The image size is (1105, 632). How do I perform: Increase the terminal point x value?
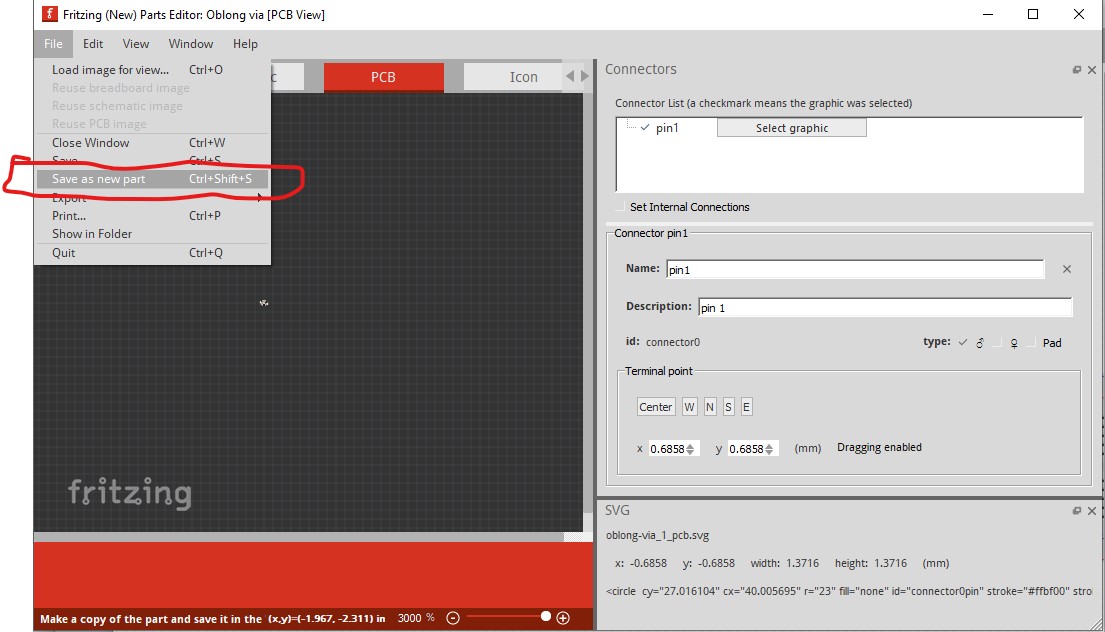[x=691, y=446]
